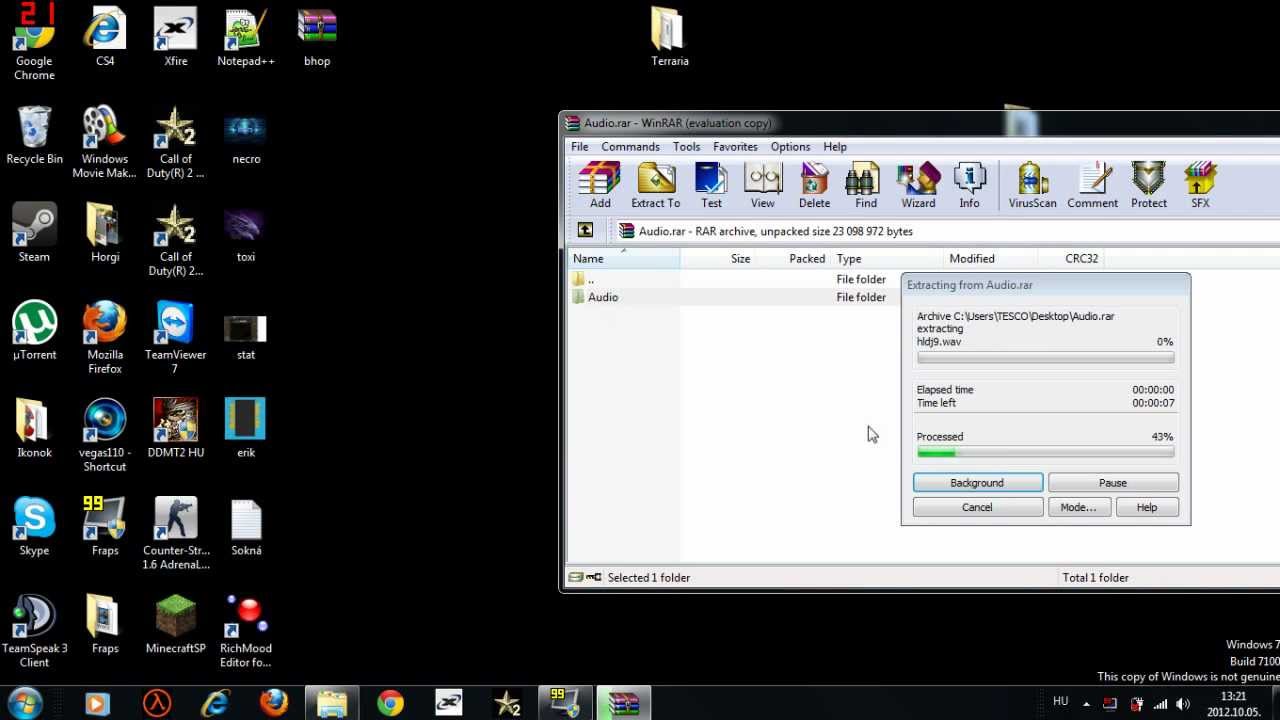Click the Add toolbar icon in WinRAR
The height and width of the screenshot is (720, 1280).
tap(600, 186)
